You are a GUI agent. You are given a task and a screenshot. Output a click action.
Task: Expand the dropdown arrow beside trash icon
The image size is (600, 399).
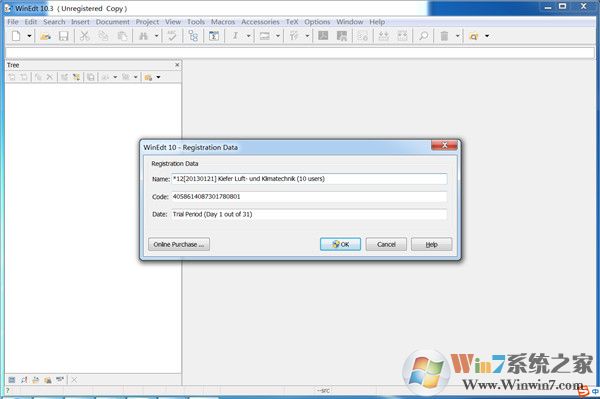[x=457, y=36]
